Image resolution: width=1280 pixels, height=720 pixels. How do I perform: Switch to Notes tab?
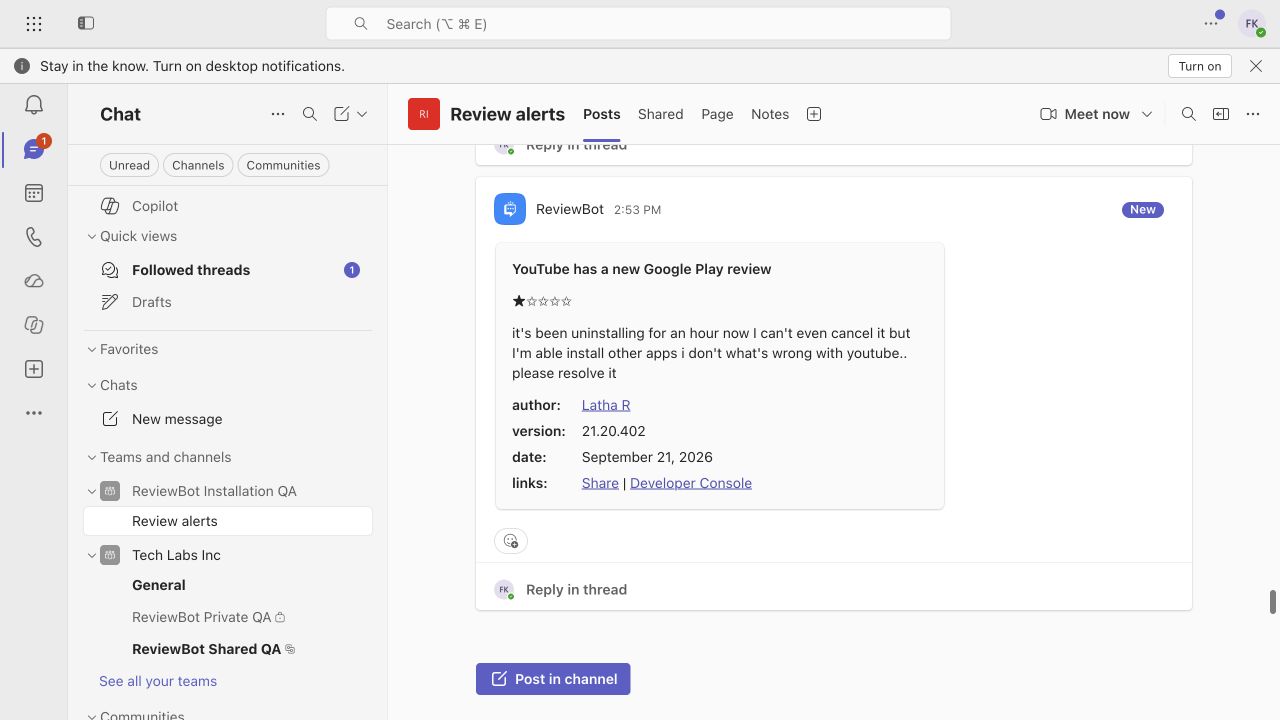click(770, 114)
